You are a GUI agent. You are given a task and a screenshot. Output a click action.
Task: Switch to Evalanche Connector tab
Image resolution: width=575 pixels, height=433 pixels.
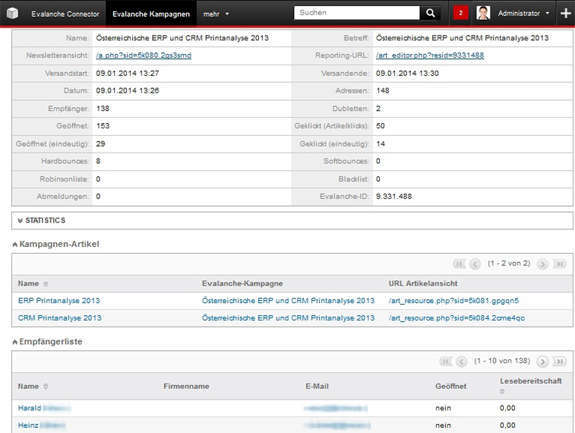[x=65, y=14]
